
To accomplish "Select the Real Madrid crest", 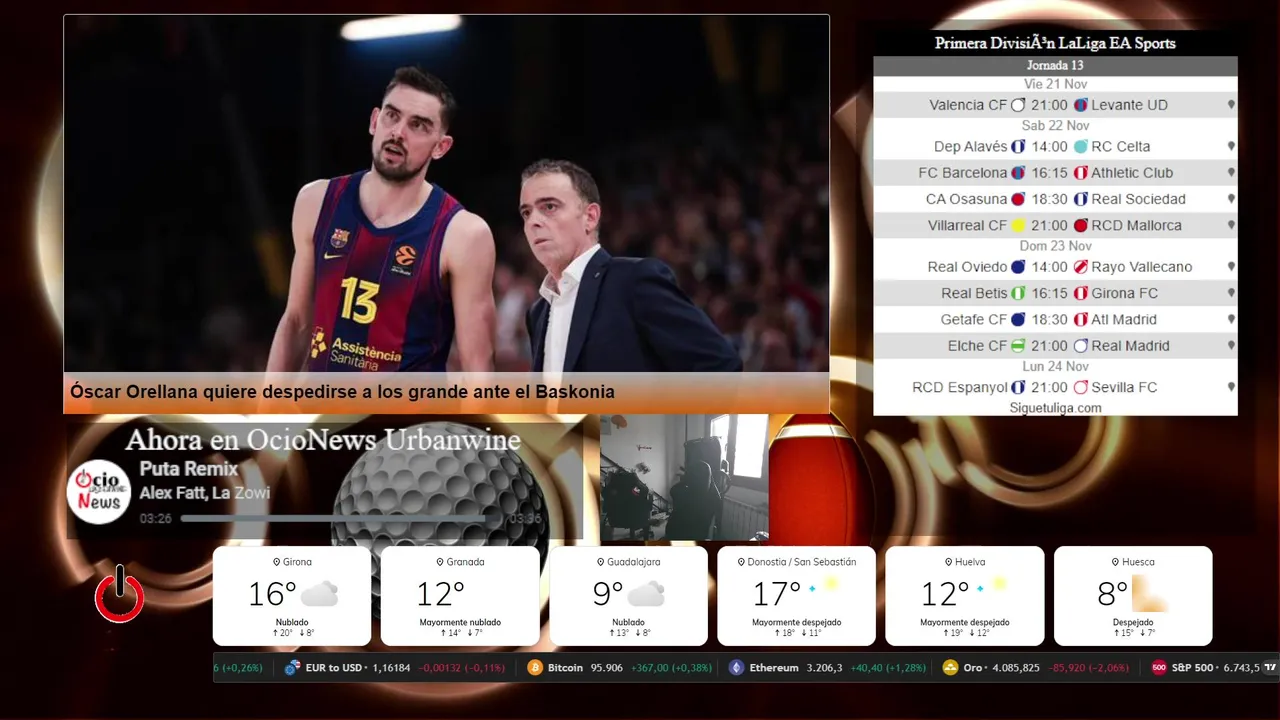I will pos(1081,346).
